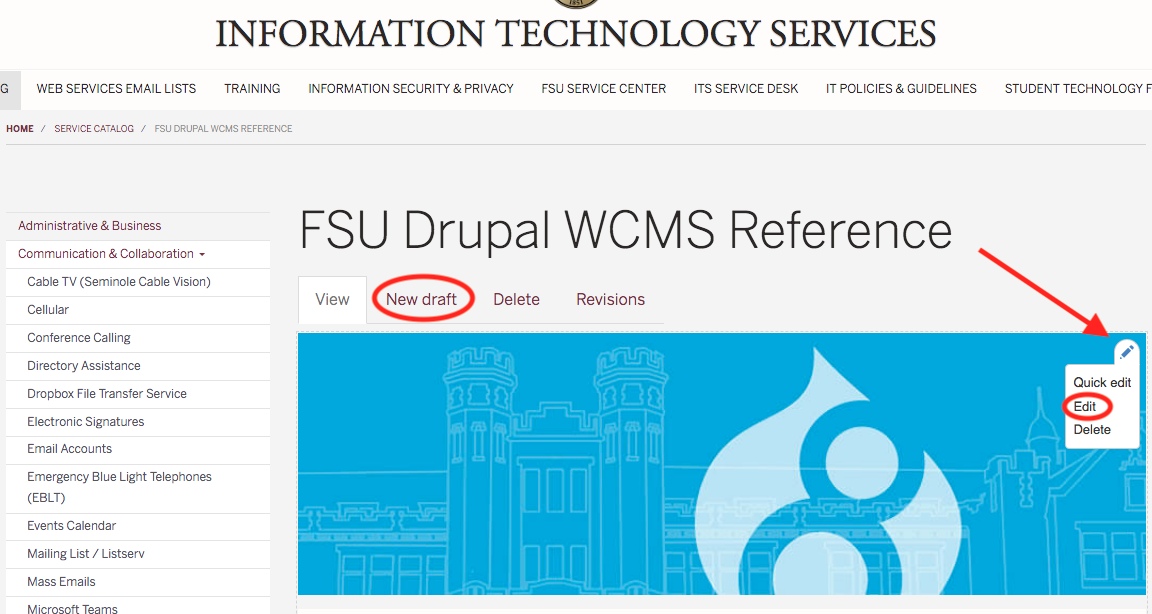Image resolution: width=1152 pixels, height=614 pixels.
Task: Select Cellular in the sidebar
Action: click(x=48, y=310)
